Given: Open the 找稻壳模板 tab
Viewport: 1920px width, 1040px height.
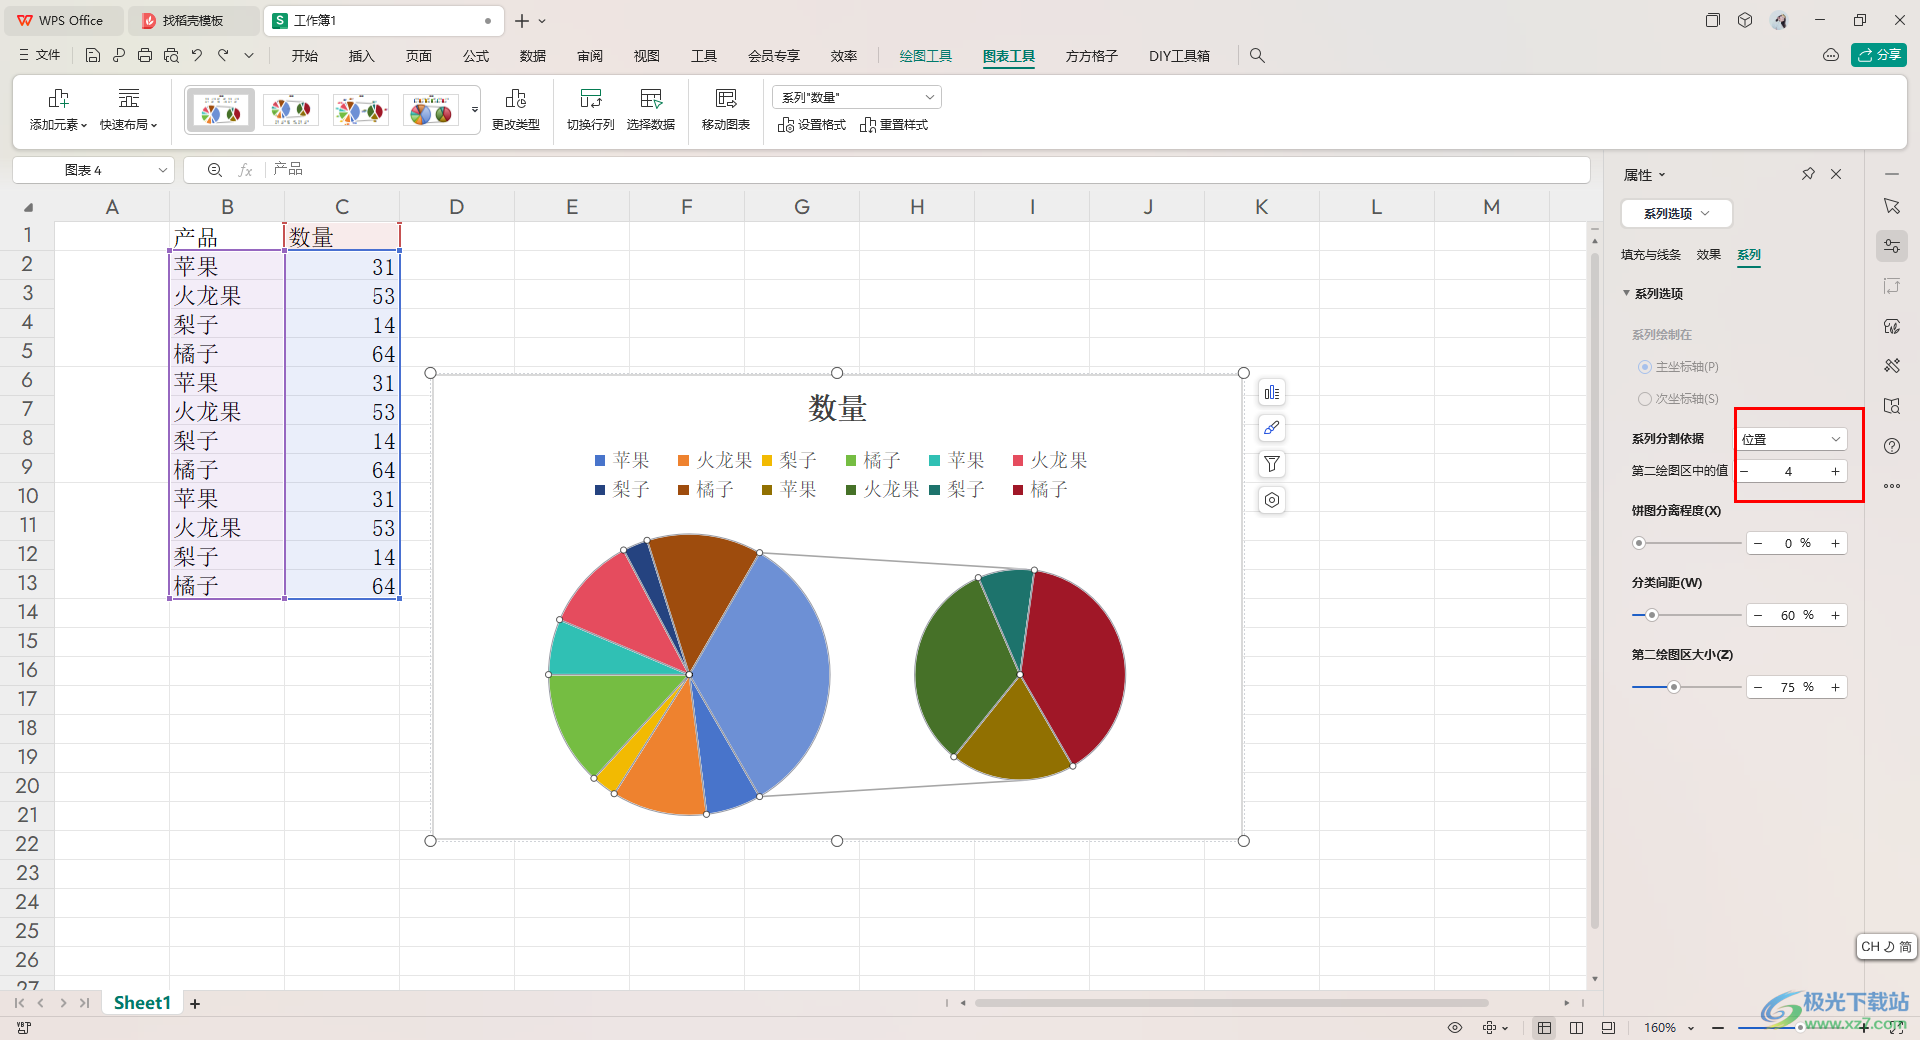Looking at the screenshot, I should 193,20.
